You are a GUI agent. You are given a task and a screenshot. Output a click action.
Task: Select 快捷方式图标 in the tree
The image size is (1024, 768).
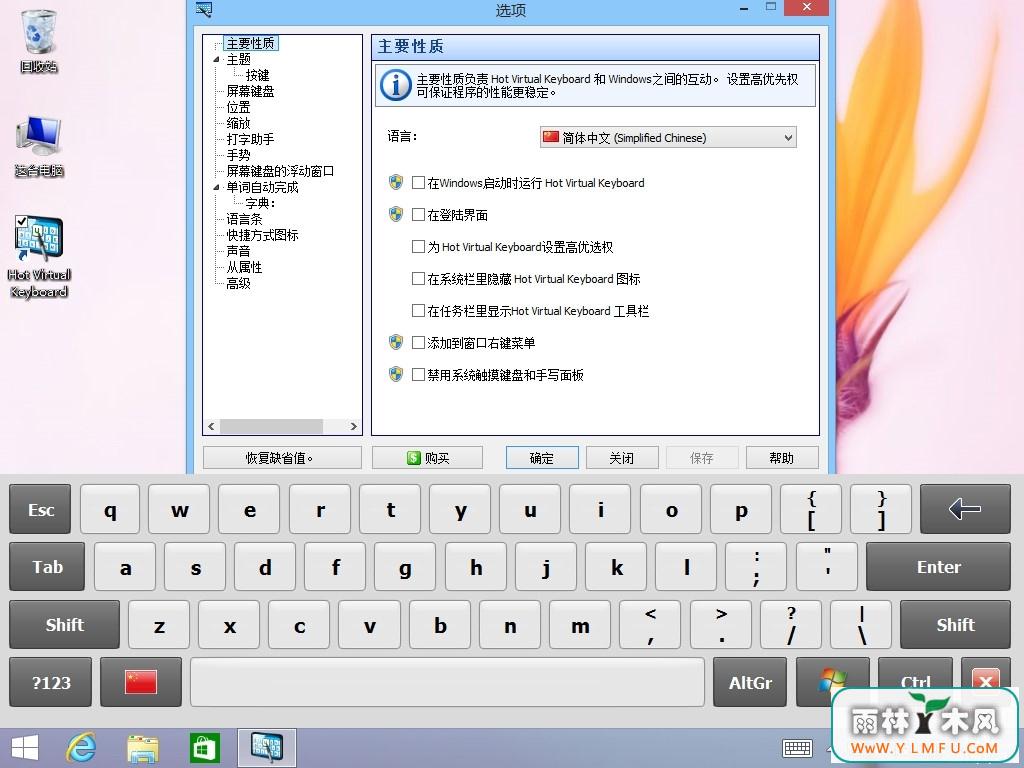(262, 235)
